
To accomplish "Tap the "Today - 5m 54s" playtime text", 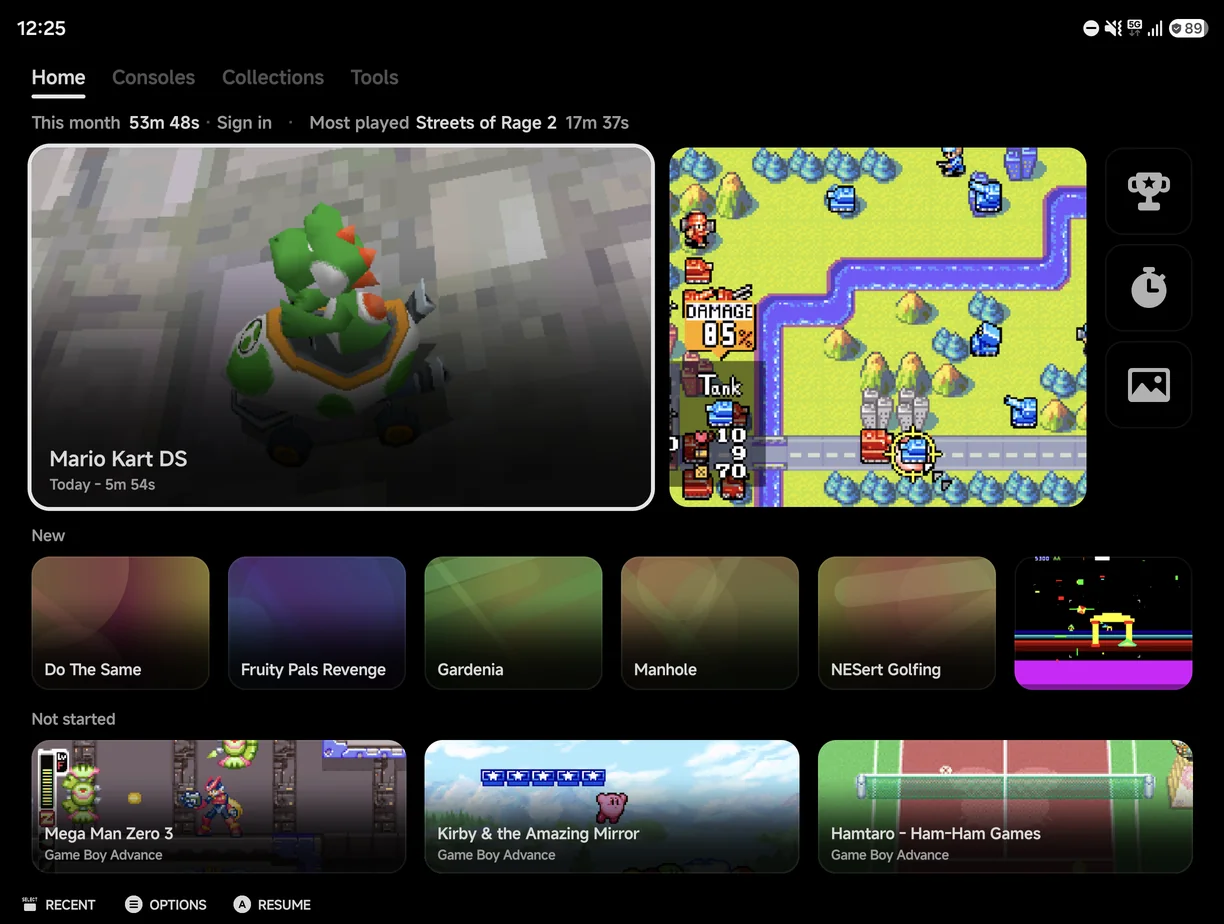I will pos(102,485).
